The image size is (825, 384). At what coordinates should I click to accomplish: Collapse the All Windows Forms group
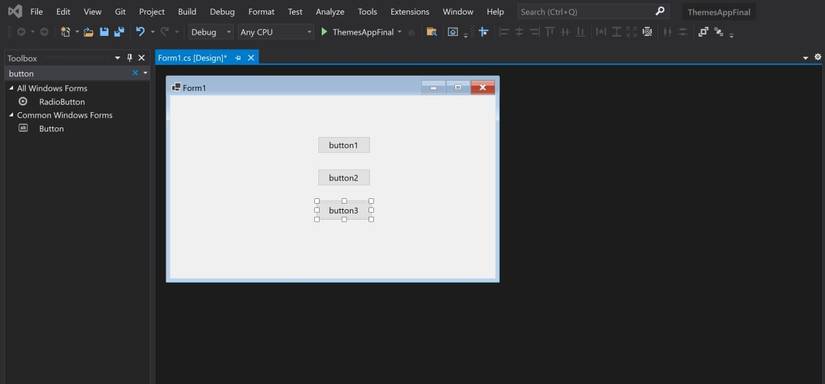(12, 88)
